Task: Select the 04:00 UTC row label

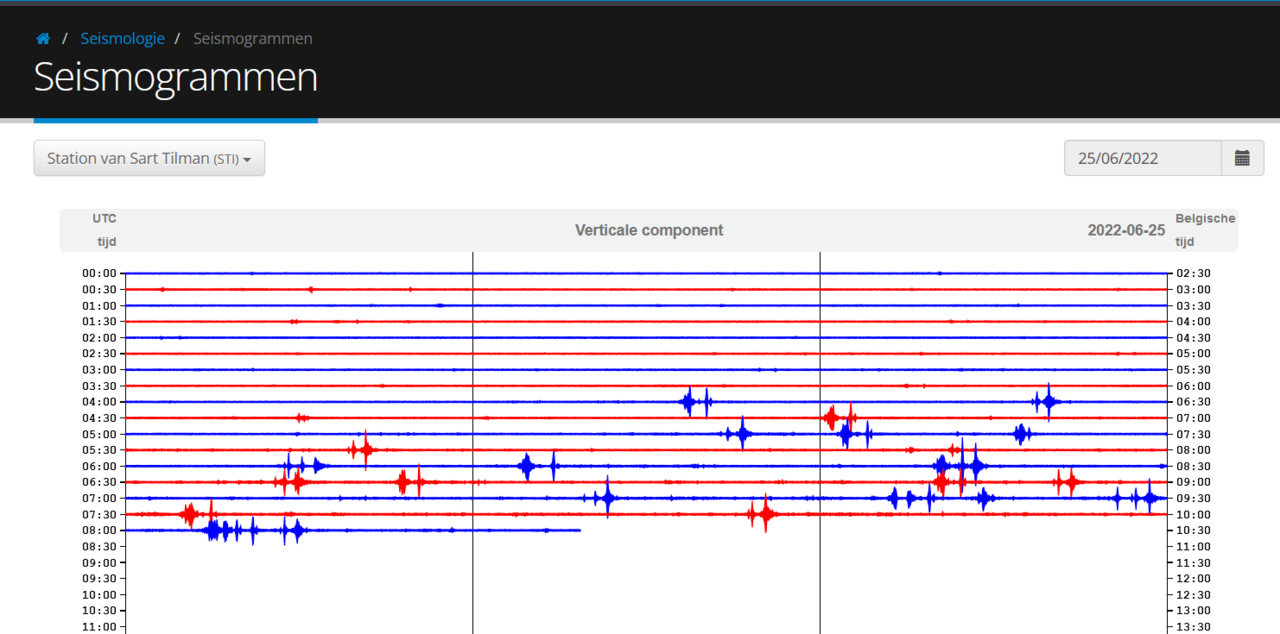Action: 100,402
